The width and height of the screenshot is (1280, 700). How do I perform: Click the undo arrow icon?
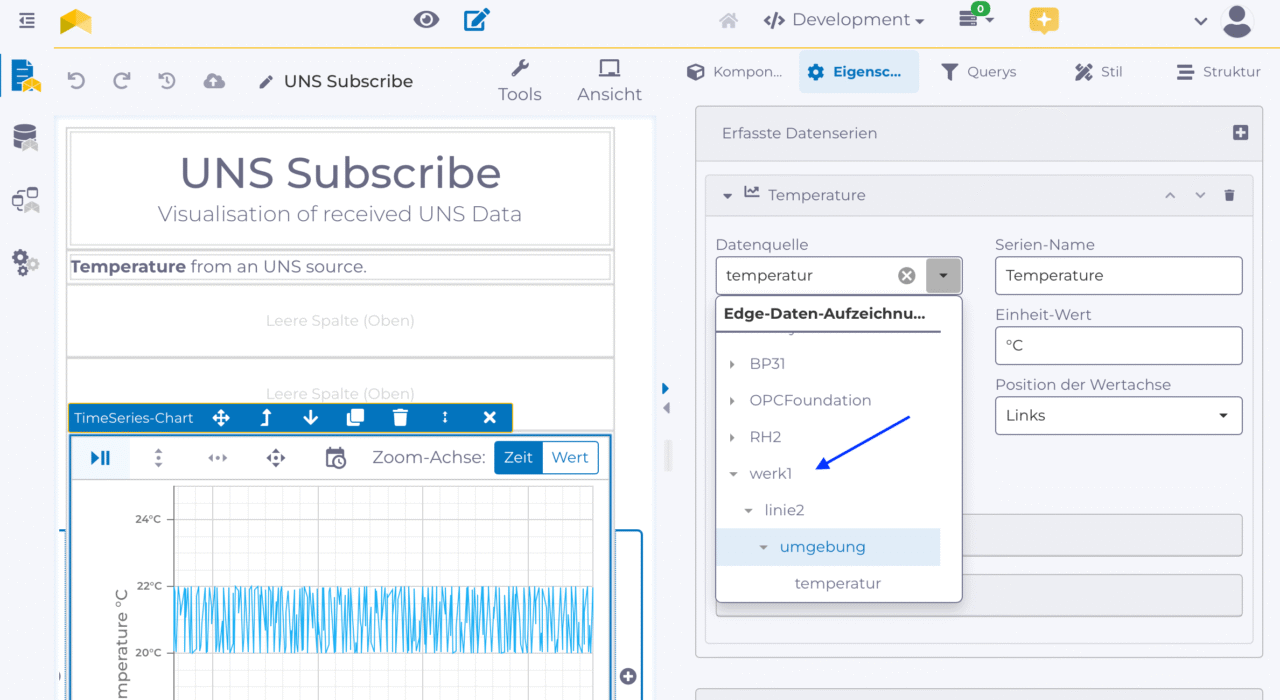(76, 81)
